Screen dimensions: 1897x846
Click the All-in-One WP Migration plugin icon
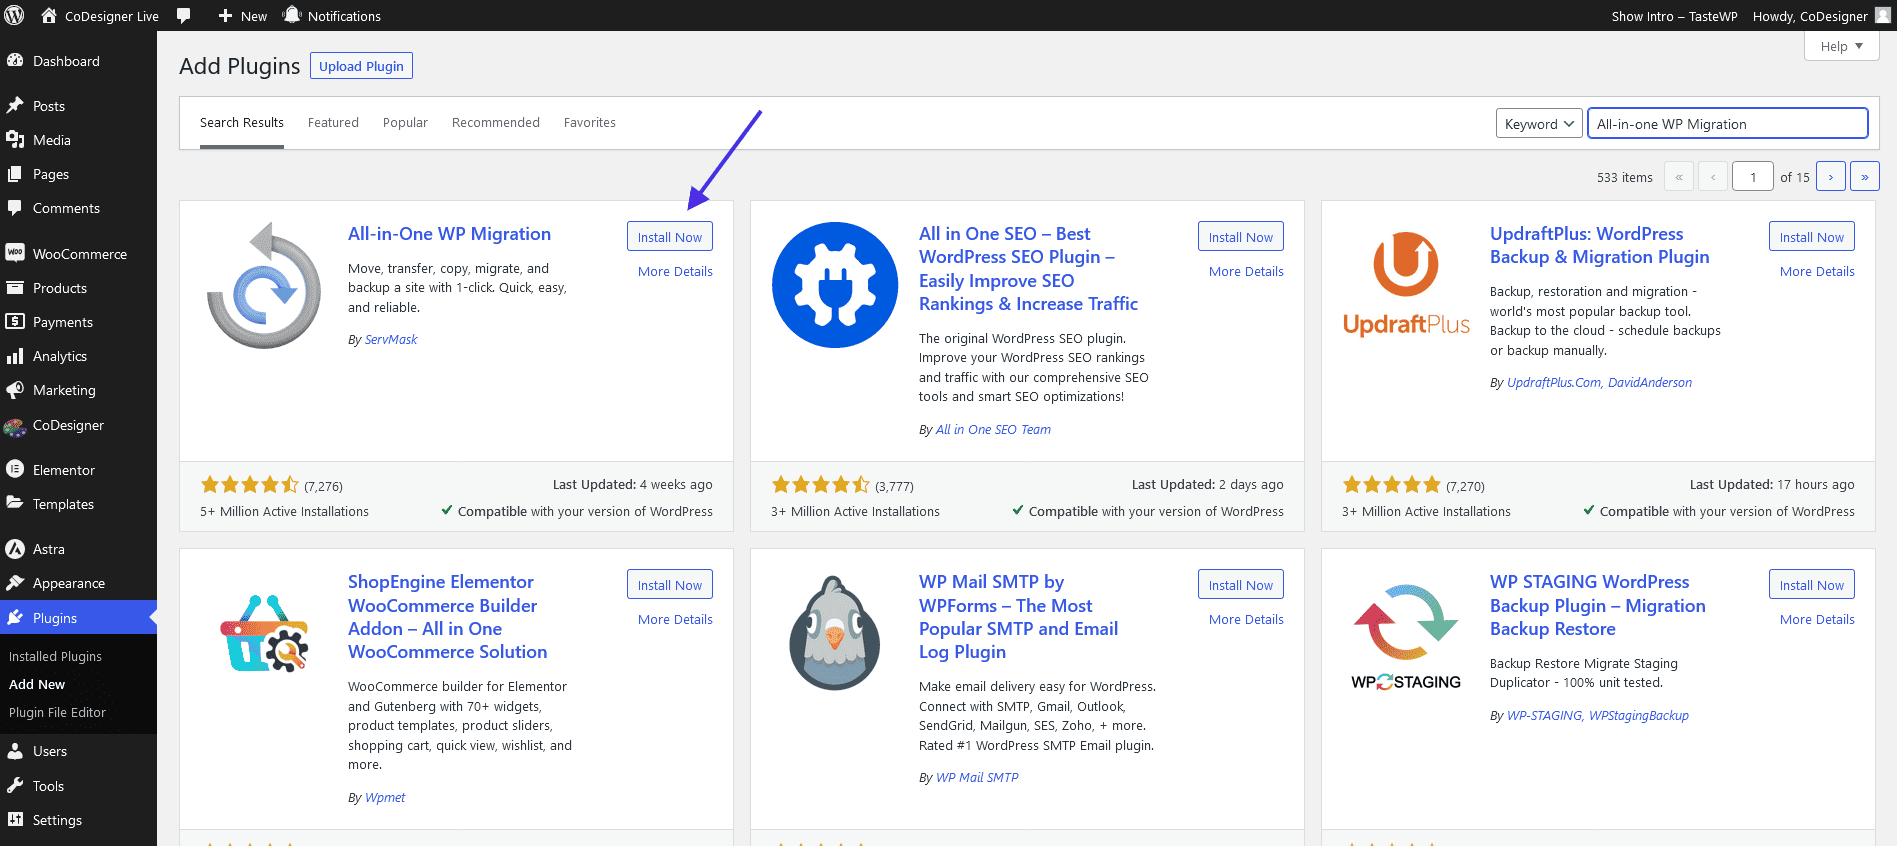pyautogui.click(x=264, y=285)
